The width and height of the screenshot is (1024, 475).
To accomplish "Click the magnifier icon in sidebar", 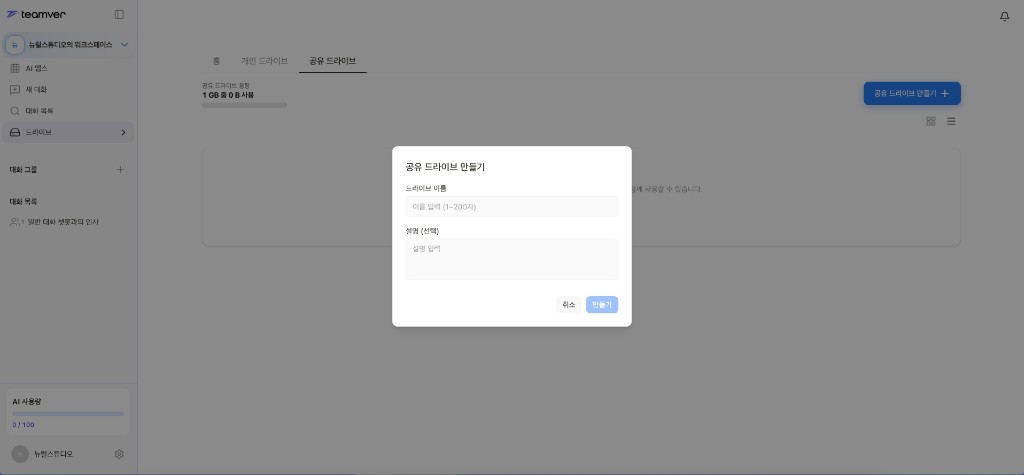I will pos(15,111).
